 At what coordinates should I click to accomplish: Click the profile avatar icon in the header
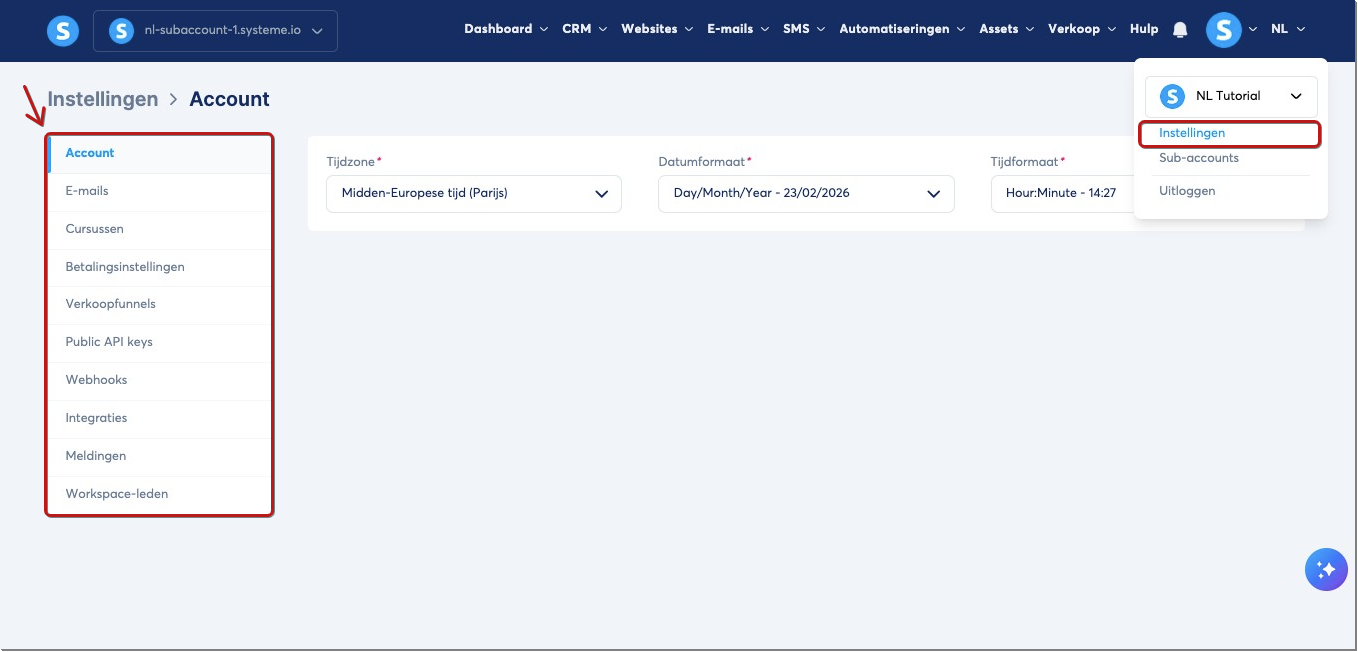coord(1223,30)
